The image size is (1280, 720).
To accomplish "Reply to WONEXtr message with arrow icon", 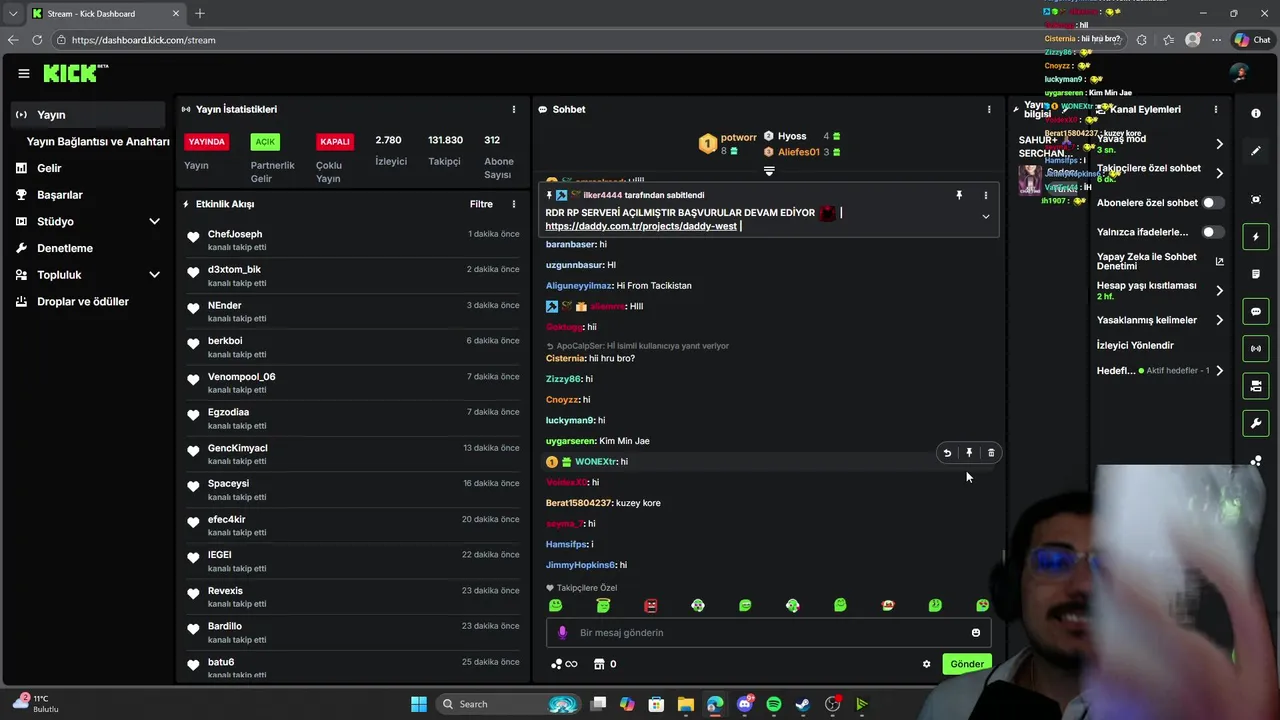I will pyautogui.click(x=947, y=453).
